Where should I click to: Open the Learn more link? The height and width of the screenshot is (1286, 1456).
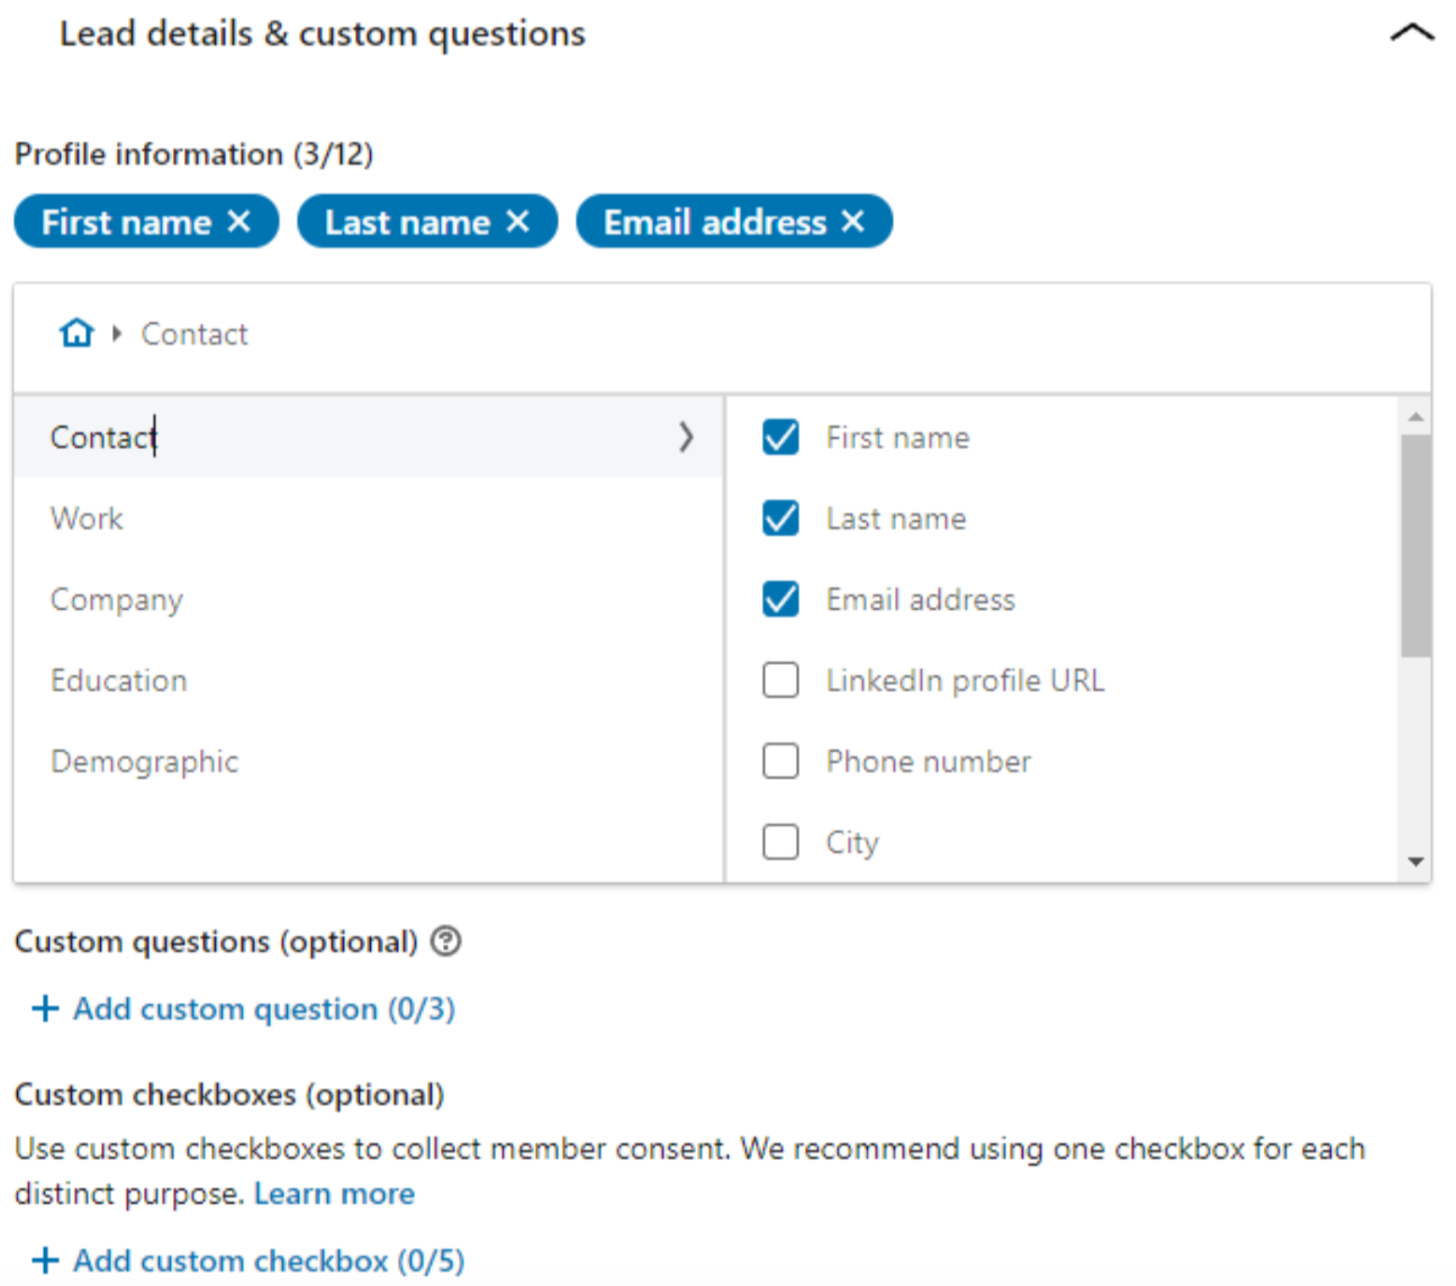click(x=334, y=1192)
